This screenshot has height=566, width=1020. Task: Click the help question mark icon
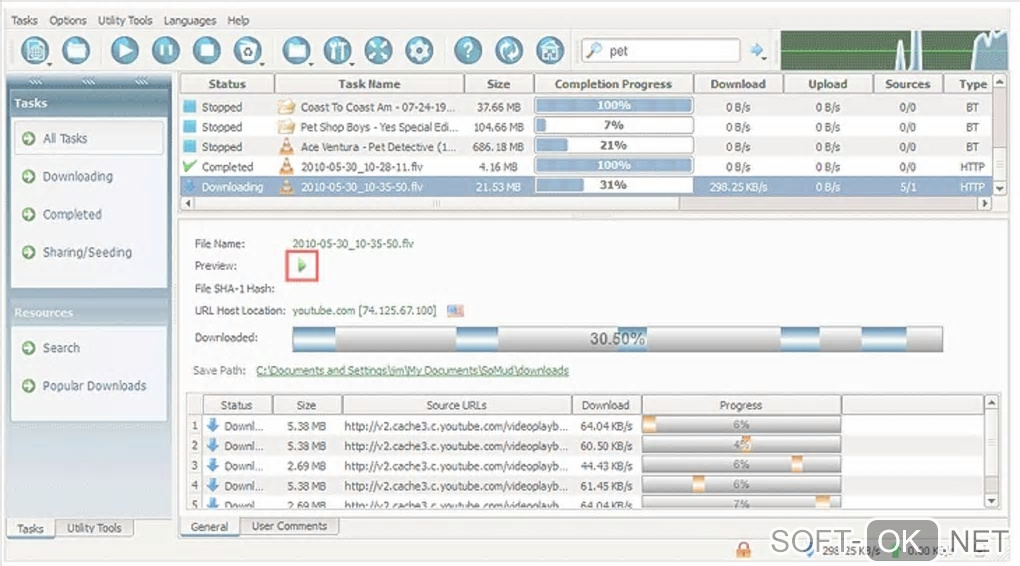[468, 50]
